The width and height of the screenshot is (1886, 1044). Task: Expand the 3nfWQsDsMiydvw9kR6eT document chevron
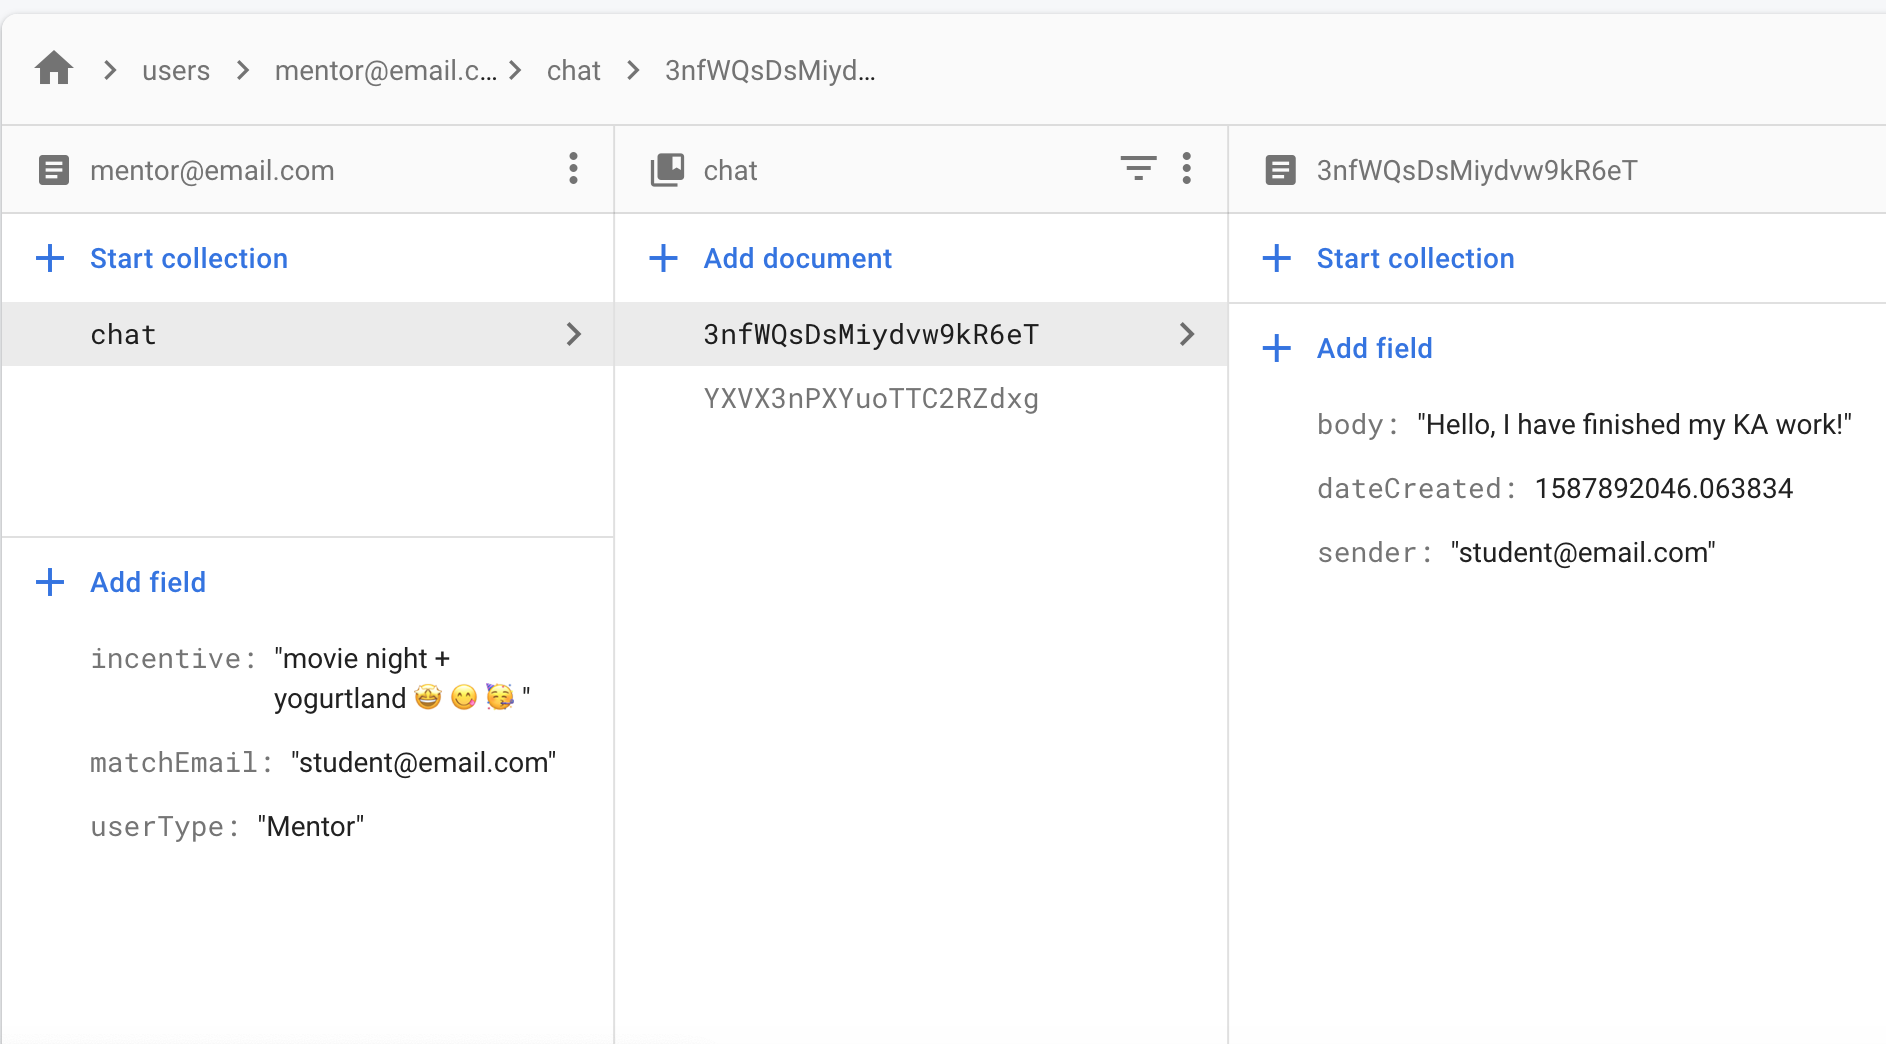coord(1187,334)
